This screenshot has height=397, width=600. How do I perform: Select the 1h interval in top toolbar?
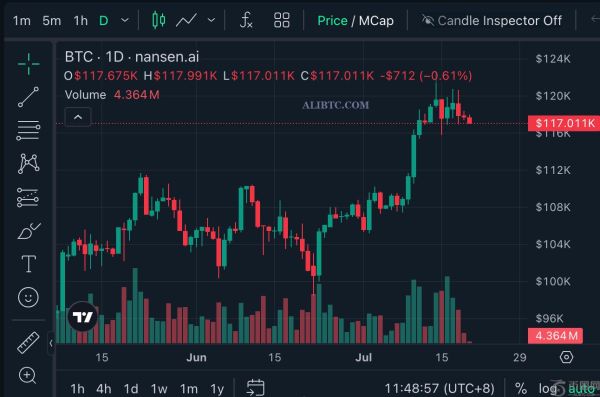click(x=81, y=21)
